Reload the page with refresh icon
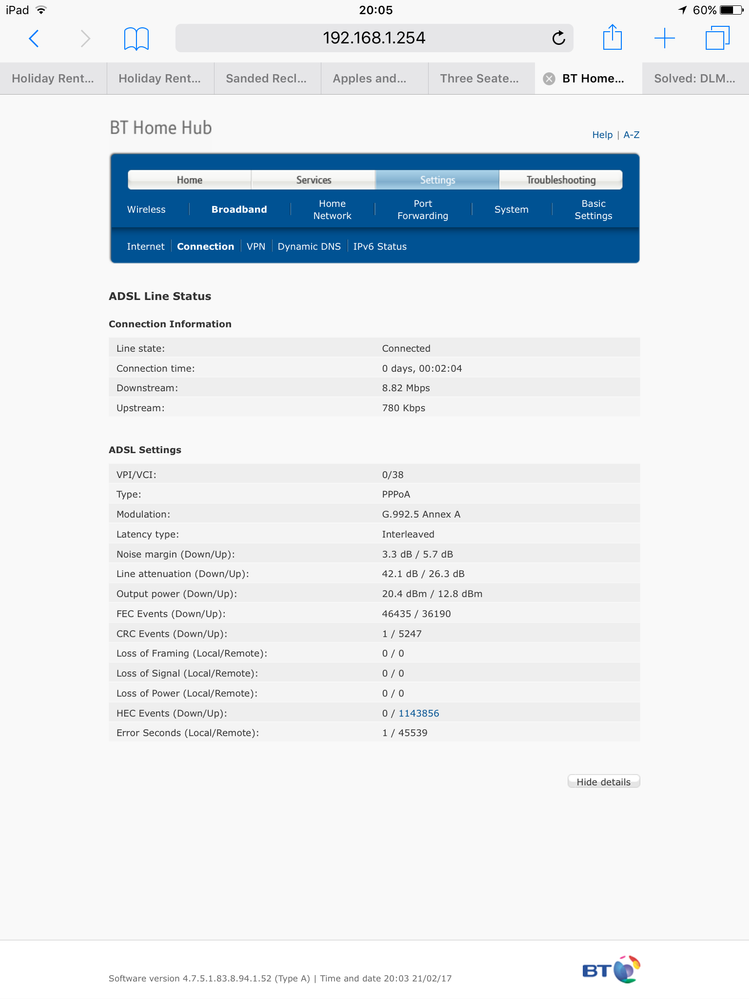The width and height of the screenshot is (749, 999). (x=559, y=38)
